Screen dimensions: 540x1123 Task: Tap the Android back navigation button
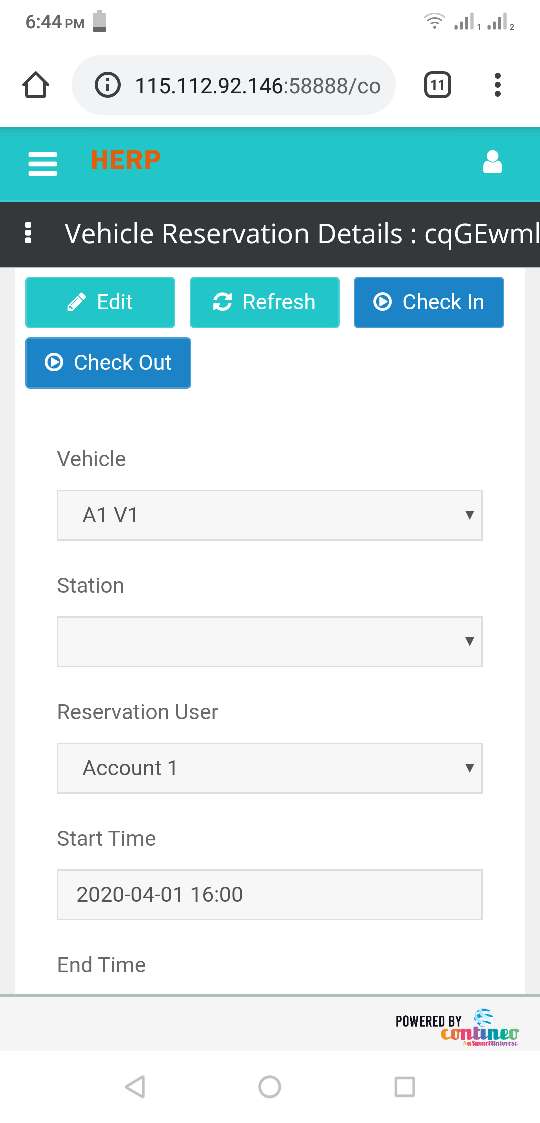coord(135,1086)
